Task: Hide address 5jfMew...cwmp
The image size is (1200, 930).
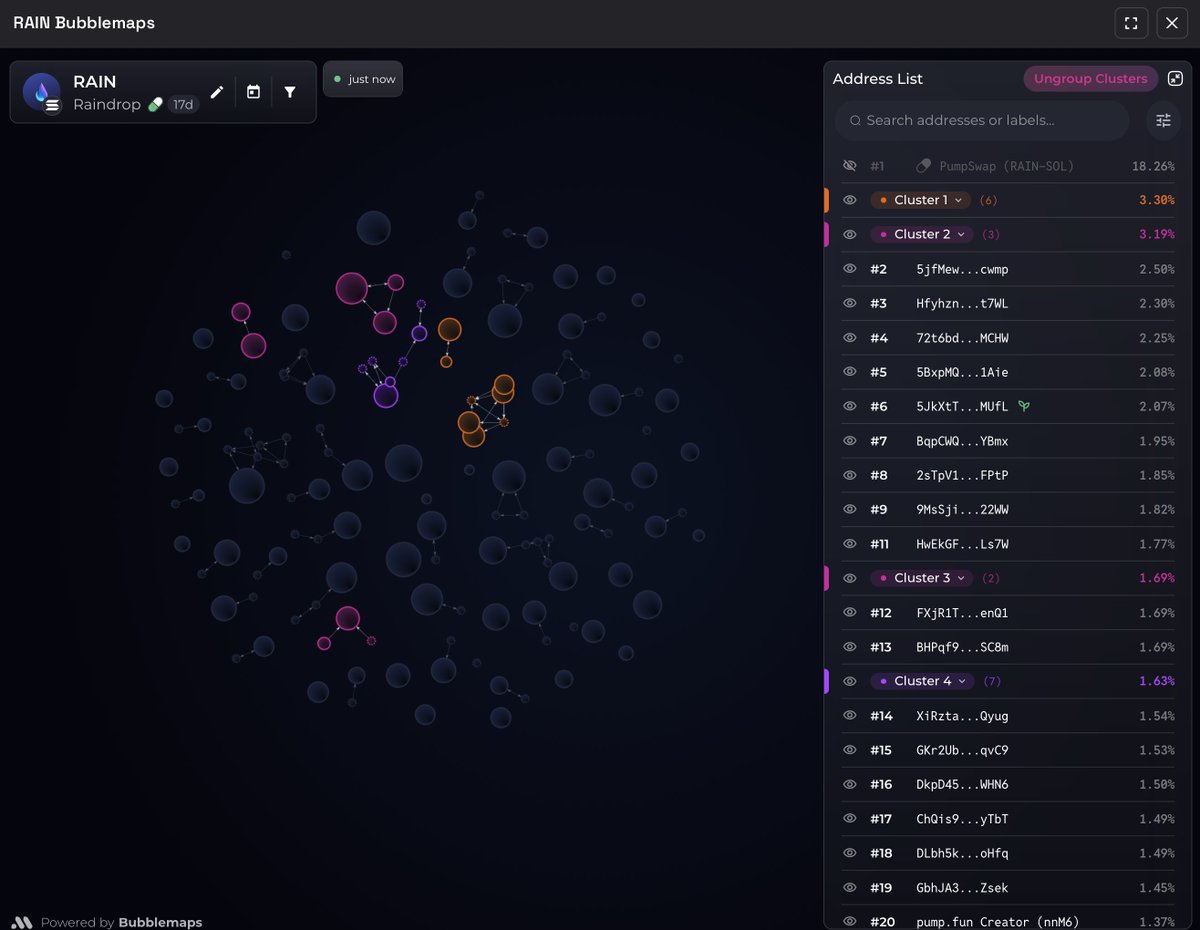Action: click(x=850, y=269)
